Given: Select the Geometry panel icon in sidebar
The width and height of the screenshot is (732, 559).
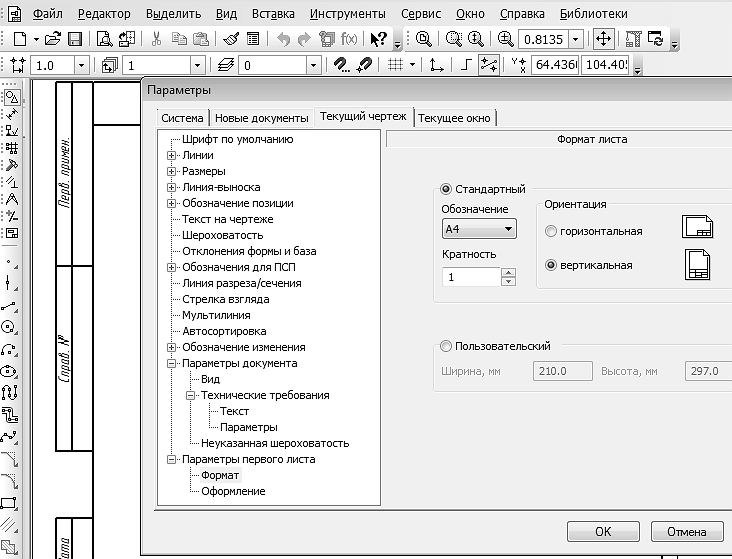Looking at the screenshot, I should [x=12, y=97].
